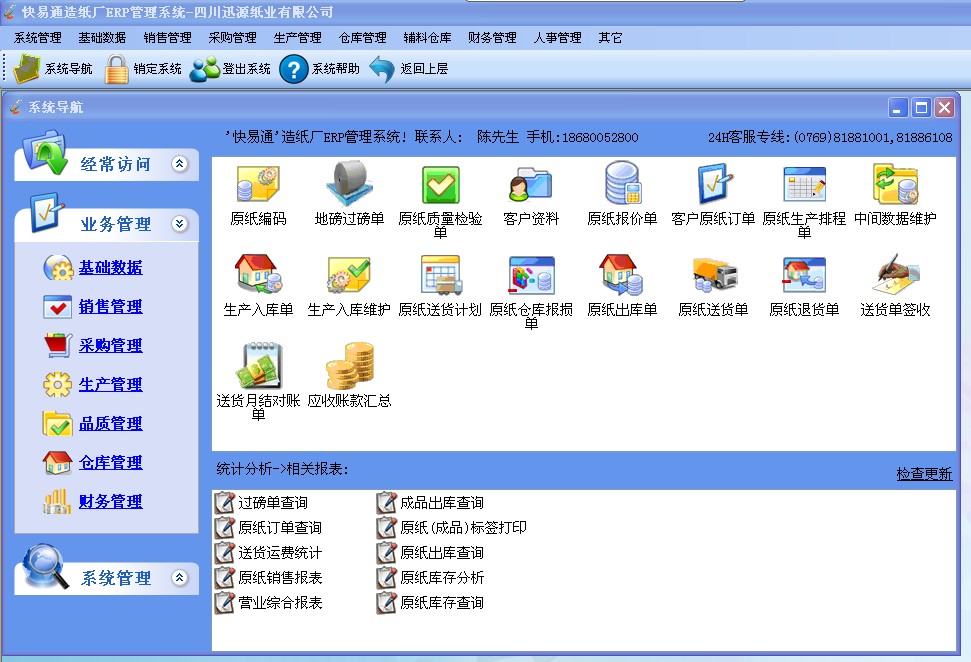Click 检查更新 link

[x=924, y=474]
